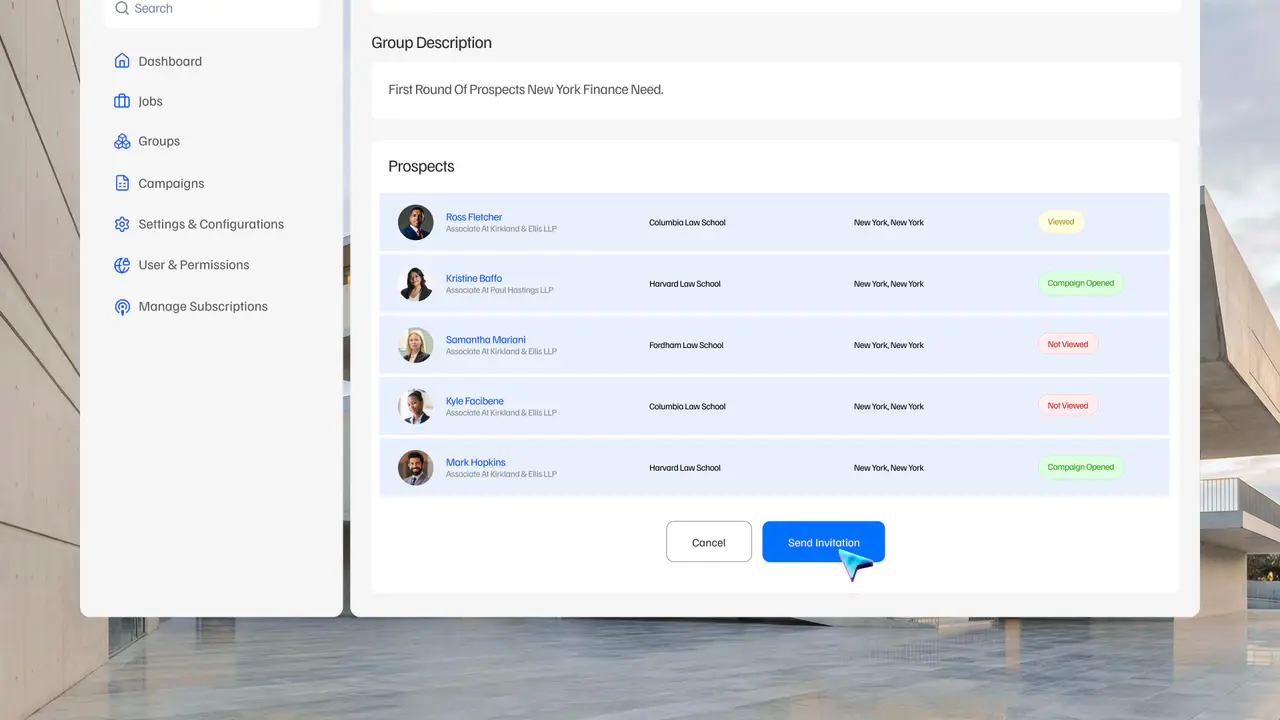The height and width of the screenshot is (720, 1280).
Task: Click Kristine Baffo's avatar photo
Action: [x=415, y=284]
